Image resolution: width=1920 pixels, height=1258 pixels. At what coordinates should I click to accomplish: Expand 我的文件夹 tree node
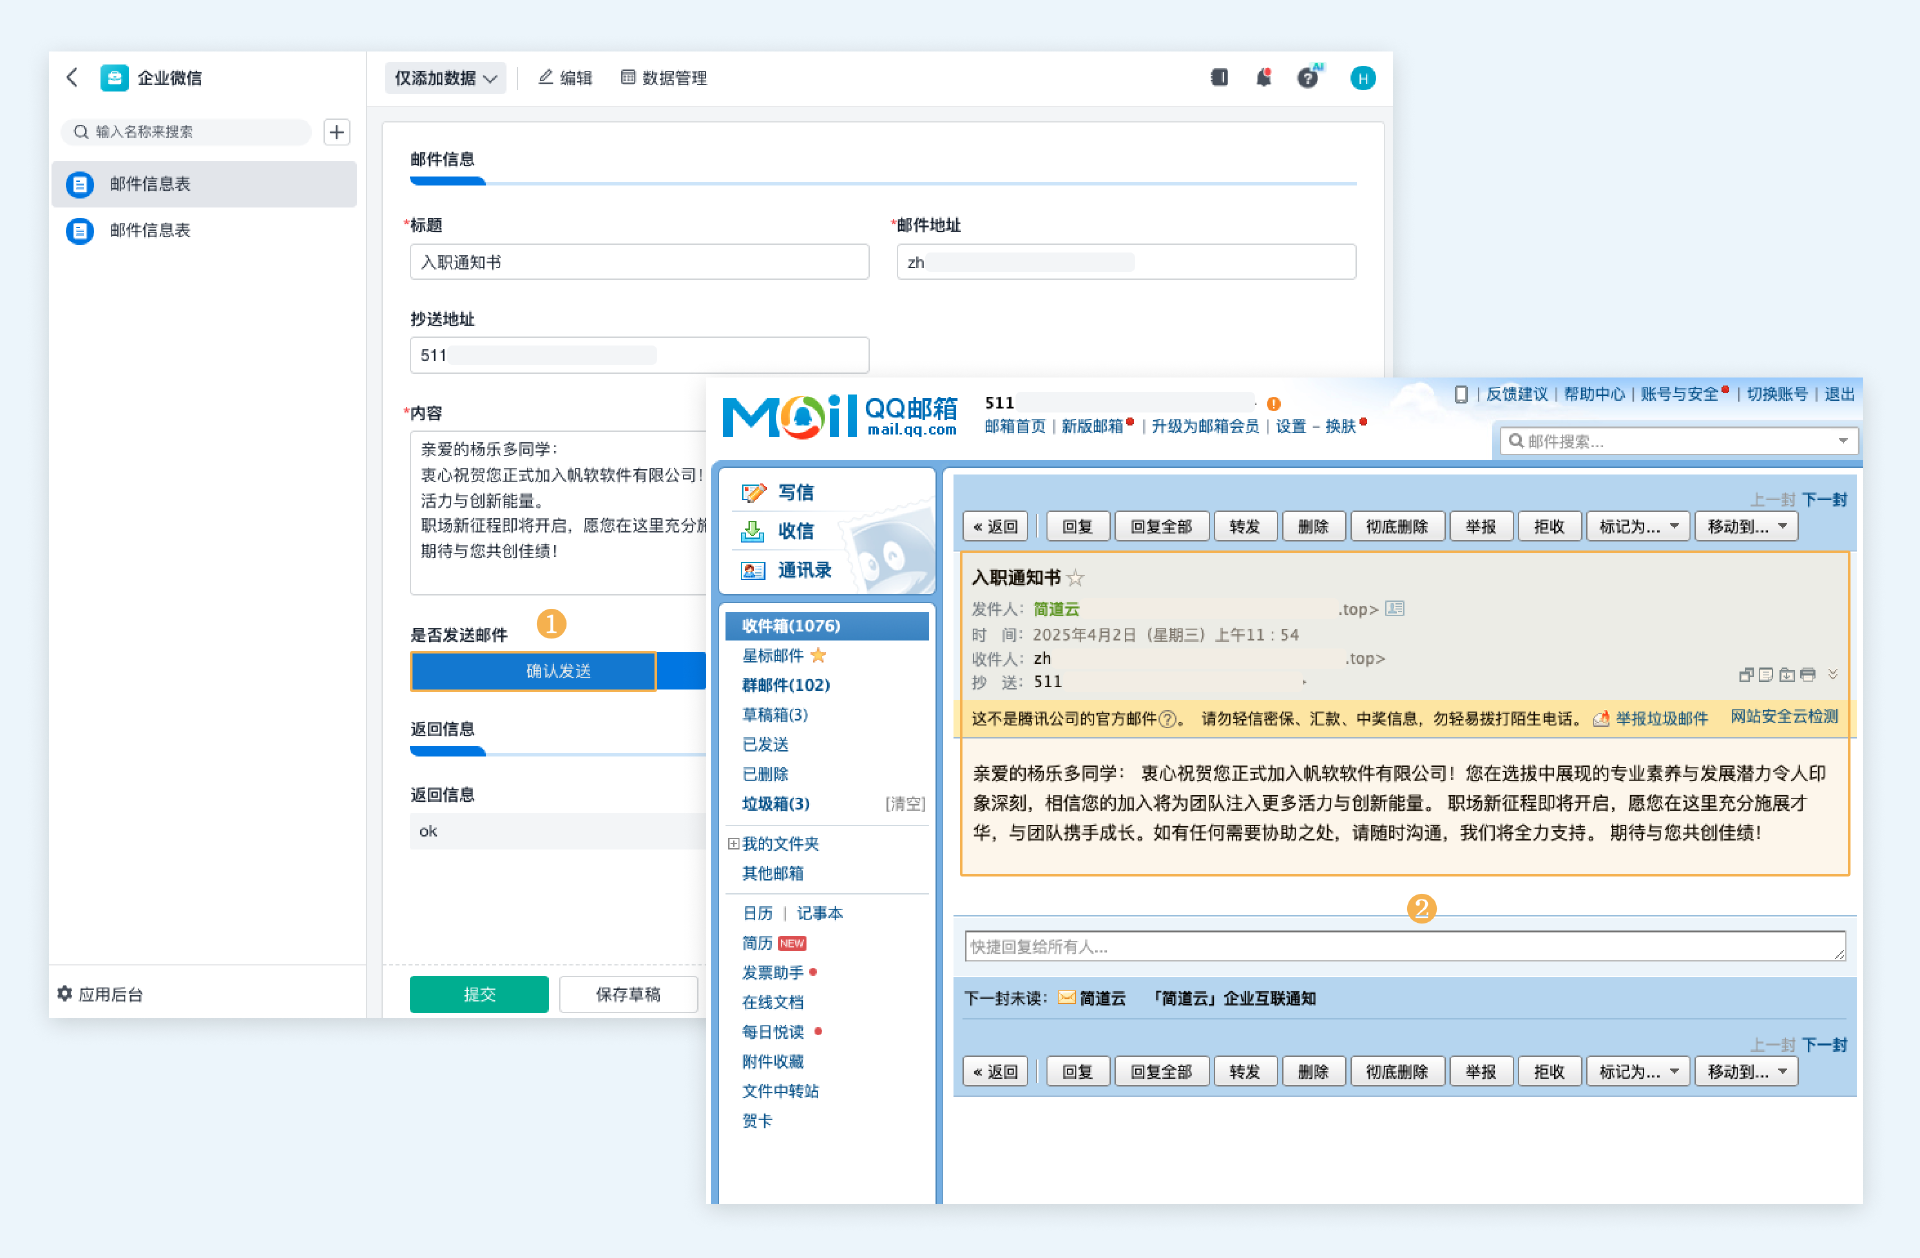click(733, 843)
